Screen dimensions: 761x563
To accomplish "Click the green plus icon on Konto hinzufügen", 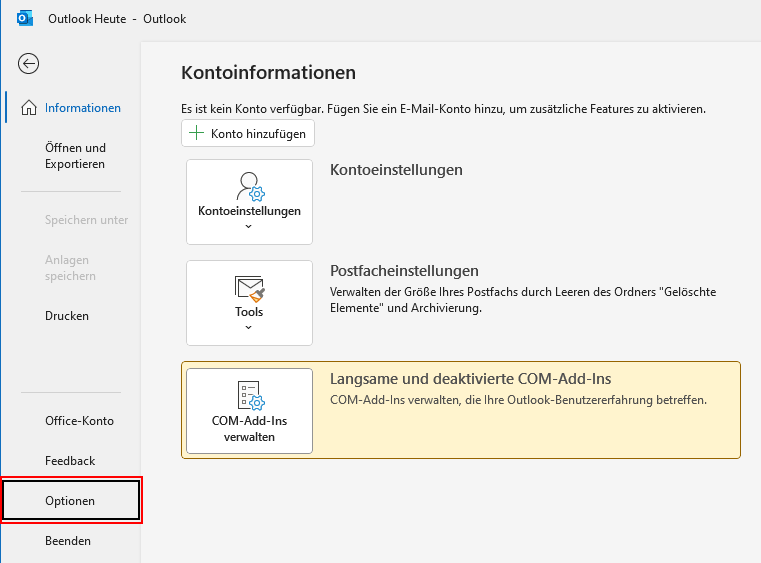I will pos(196,133).
